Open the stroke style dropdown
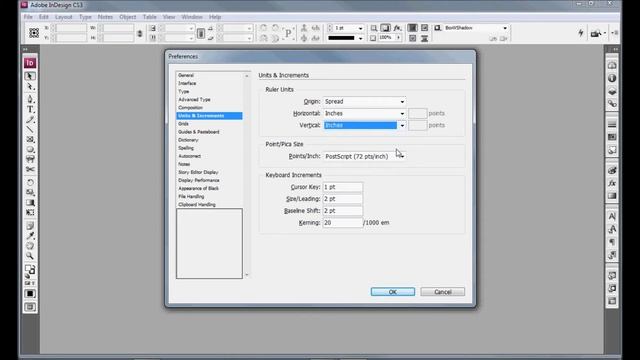This screenshot has height=360, width=640. (x=360, y=38)
